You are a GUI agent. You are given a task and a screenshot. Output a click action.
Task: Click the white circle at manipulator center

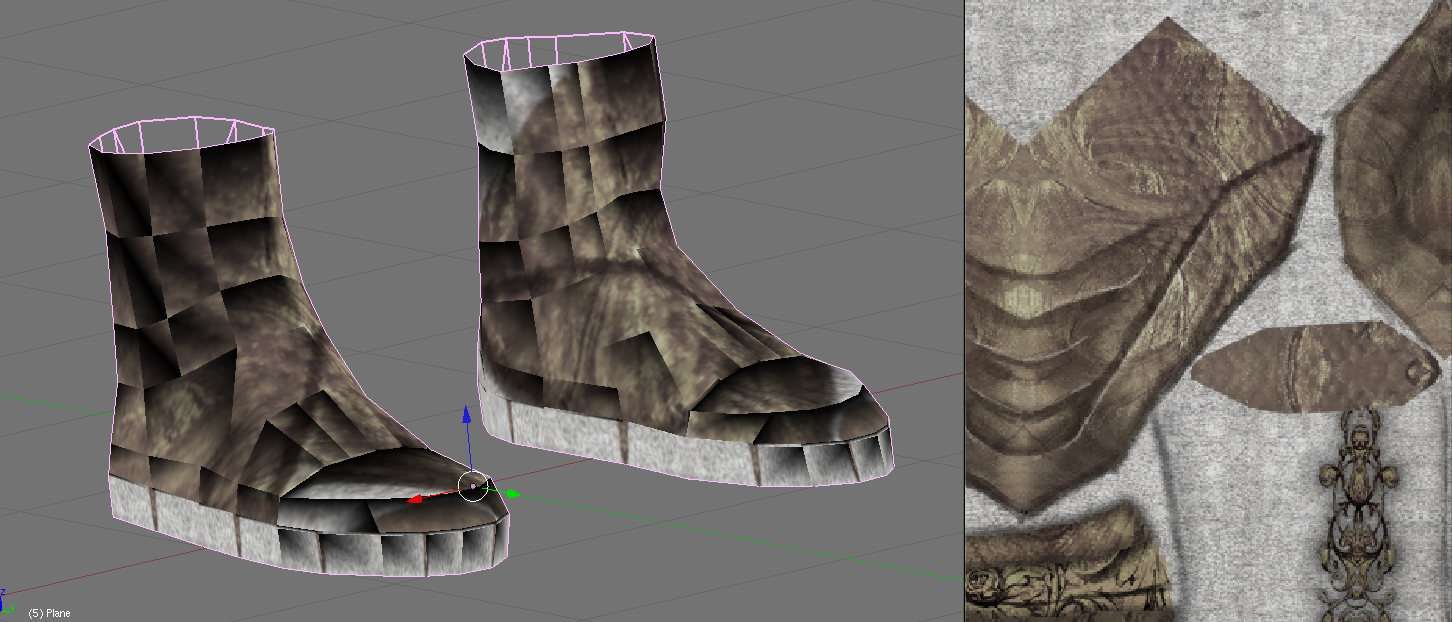[x=473, y=486]
